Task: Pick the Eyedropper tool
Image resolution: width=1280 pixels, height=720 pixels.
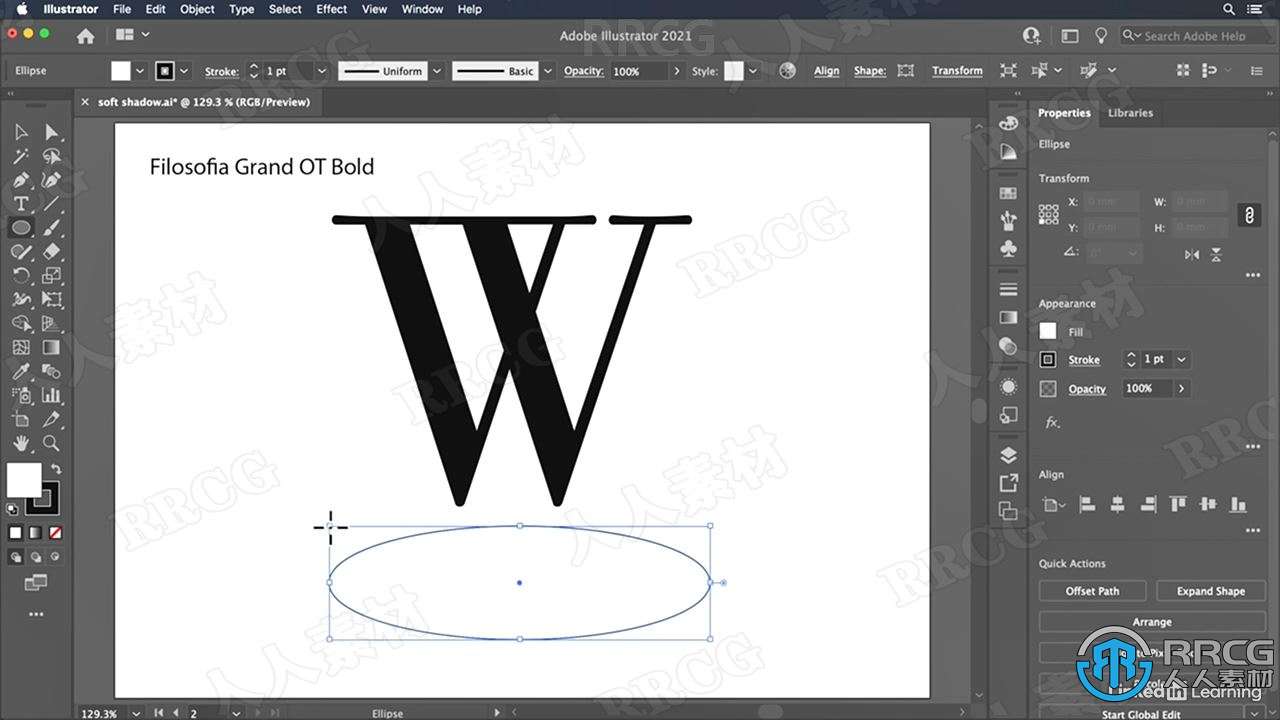Action: pos(21,371)
